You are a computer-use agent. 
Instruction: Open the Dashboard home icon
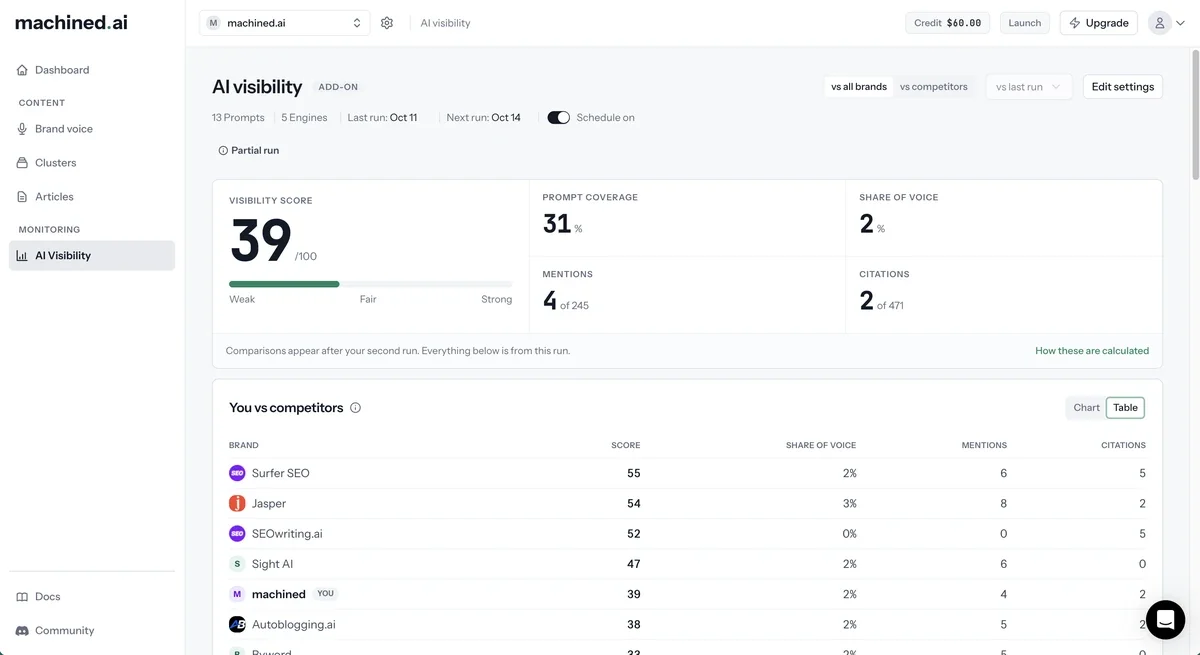(x=22, y=70)
